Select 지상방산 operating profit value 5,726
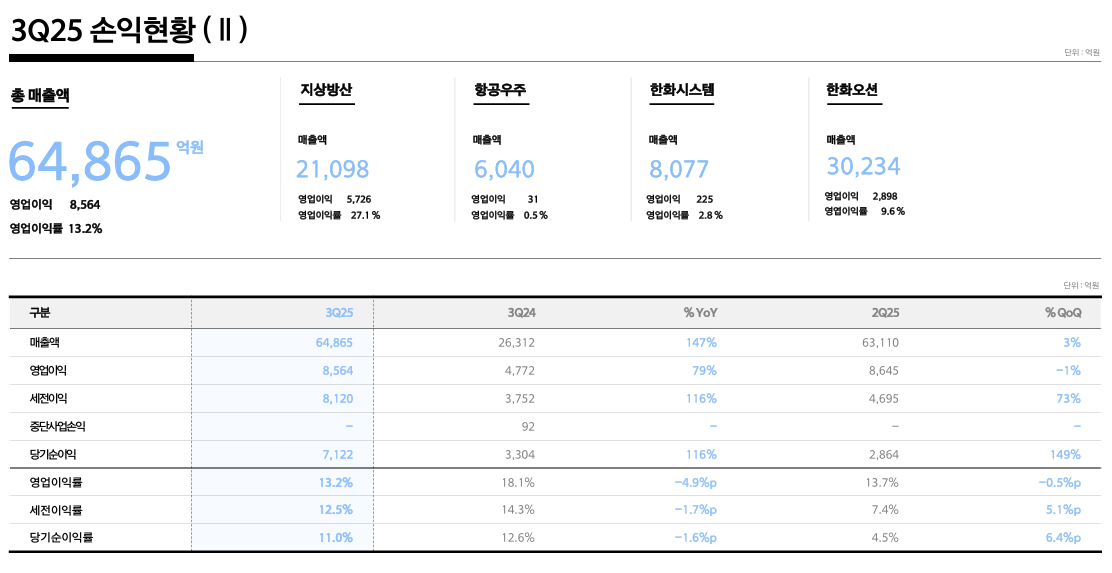 359,199
